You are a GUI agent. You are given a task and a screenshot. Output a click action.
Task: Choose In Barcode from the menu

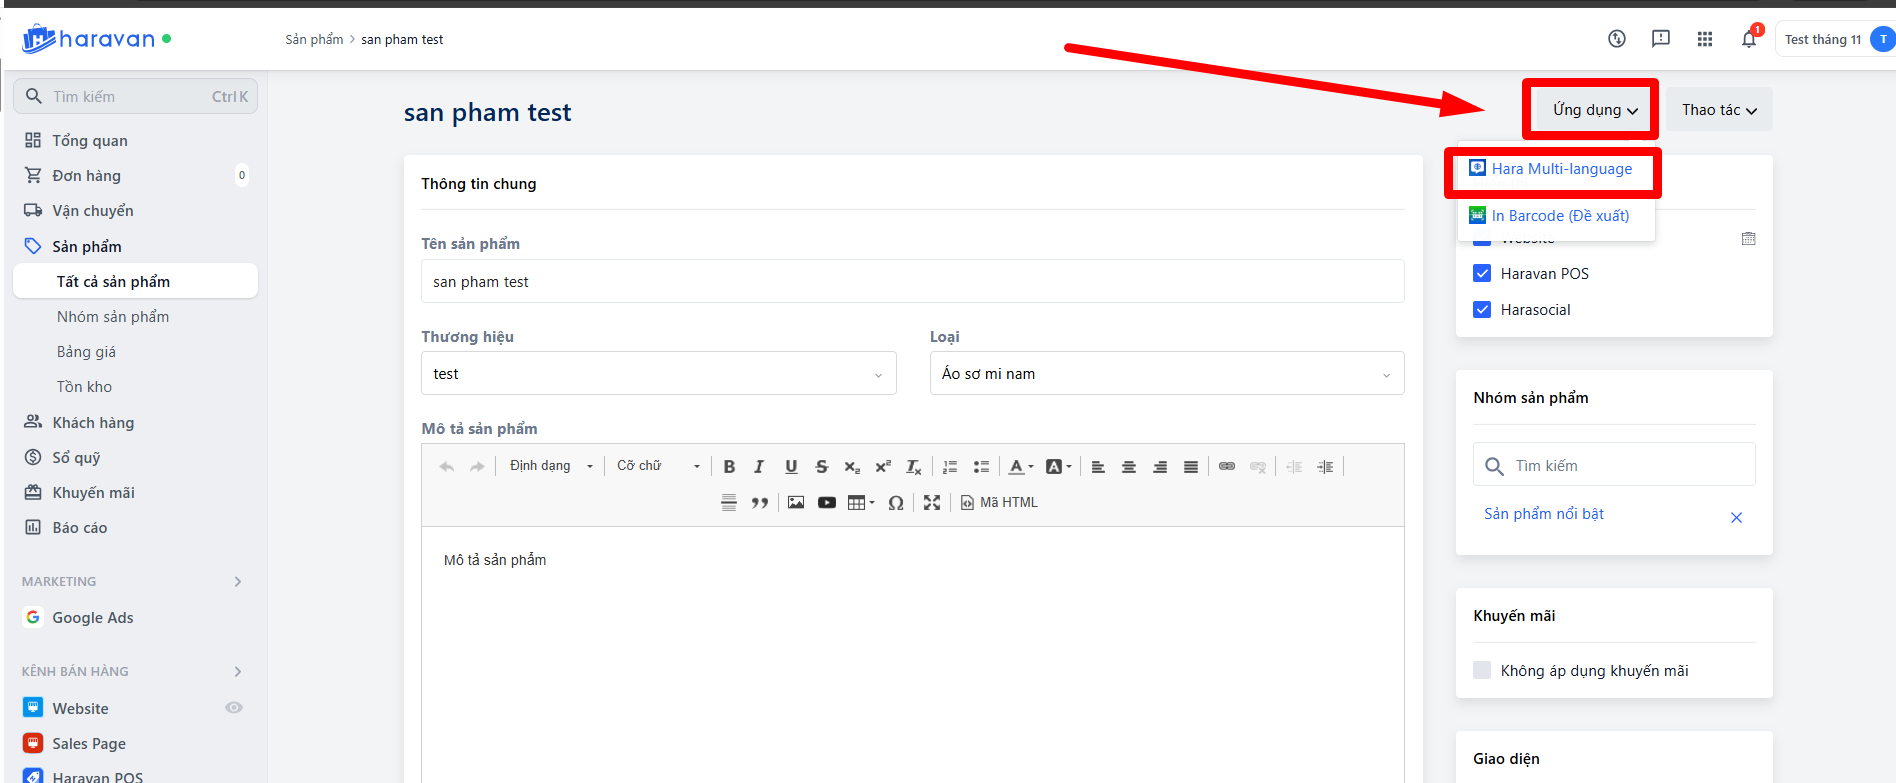pos(1559,216)
